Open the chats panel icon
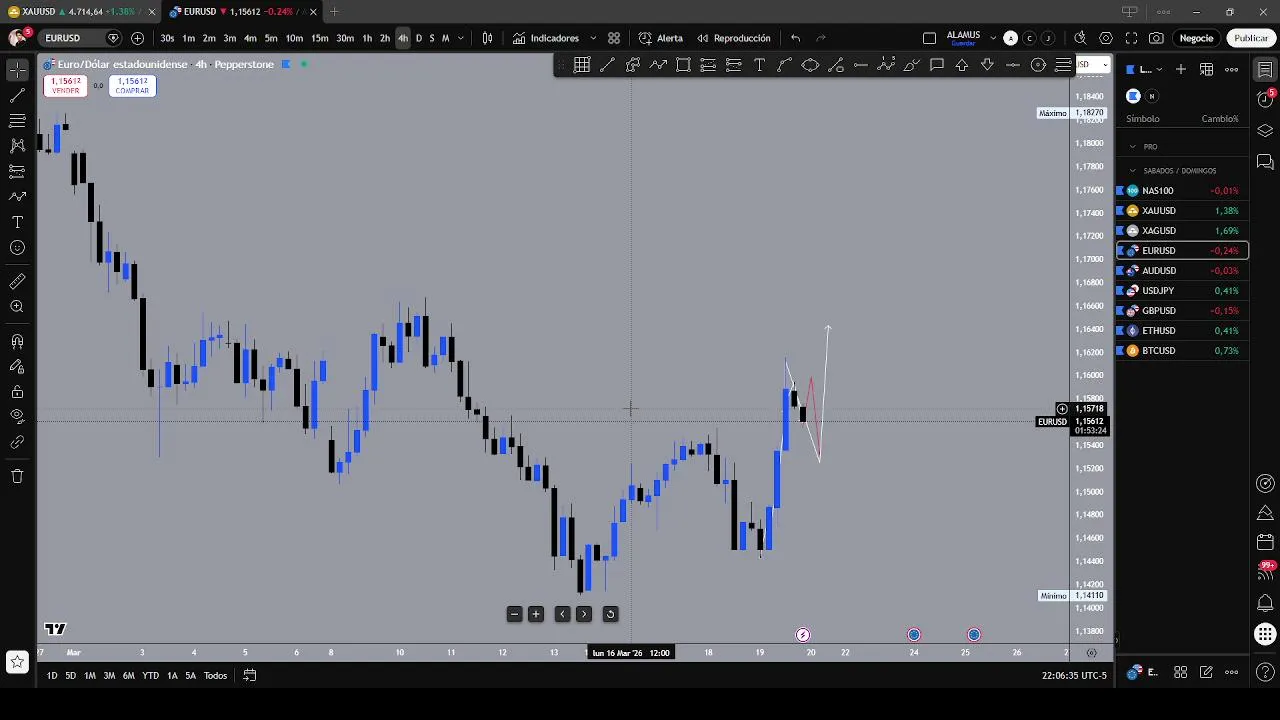The image size is (1280, 720). tap(1265, 162)
